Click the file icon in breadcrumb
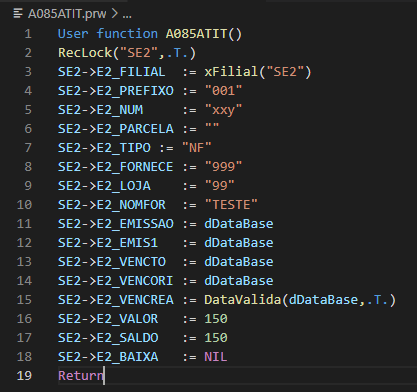This screenshot has width=417, height=392. pos(18,14)
